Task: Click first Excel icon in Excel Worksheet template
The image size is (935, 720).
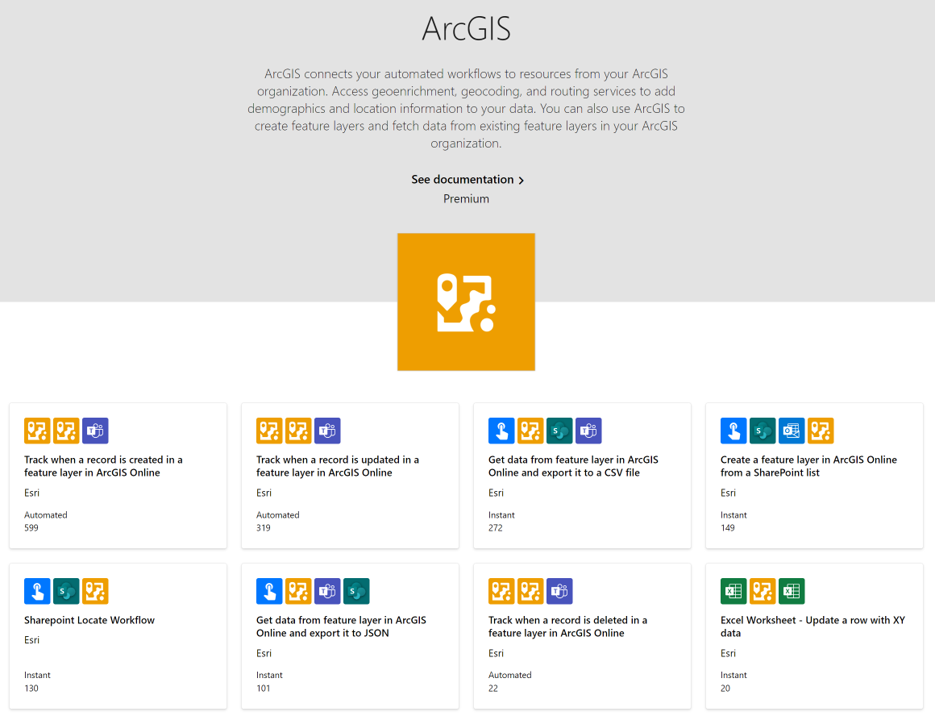Action: coord(733,591)
